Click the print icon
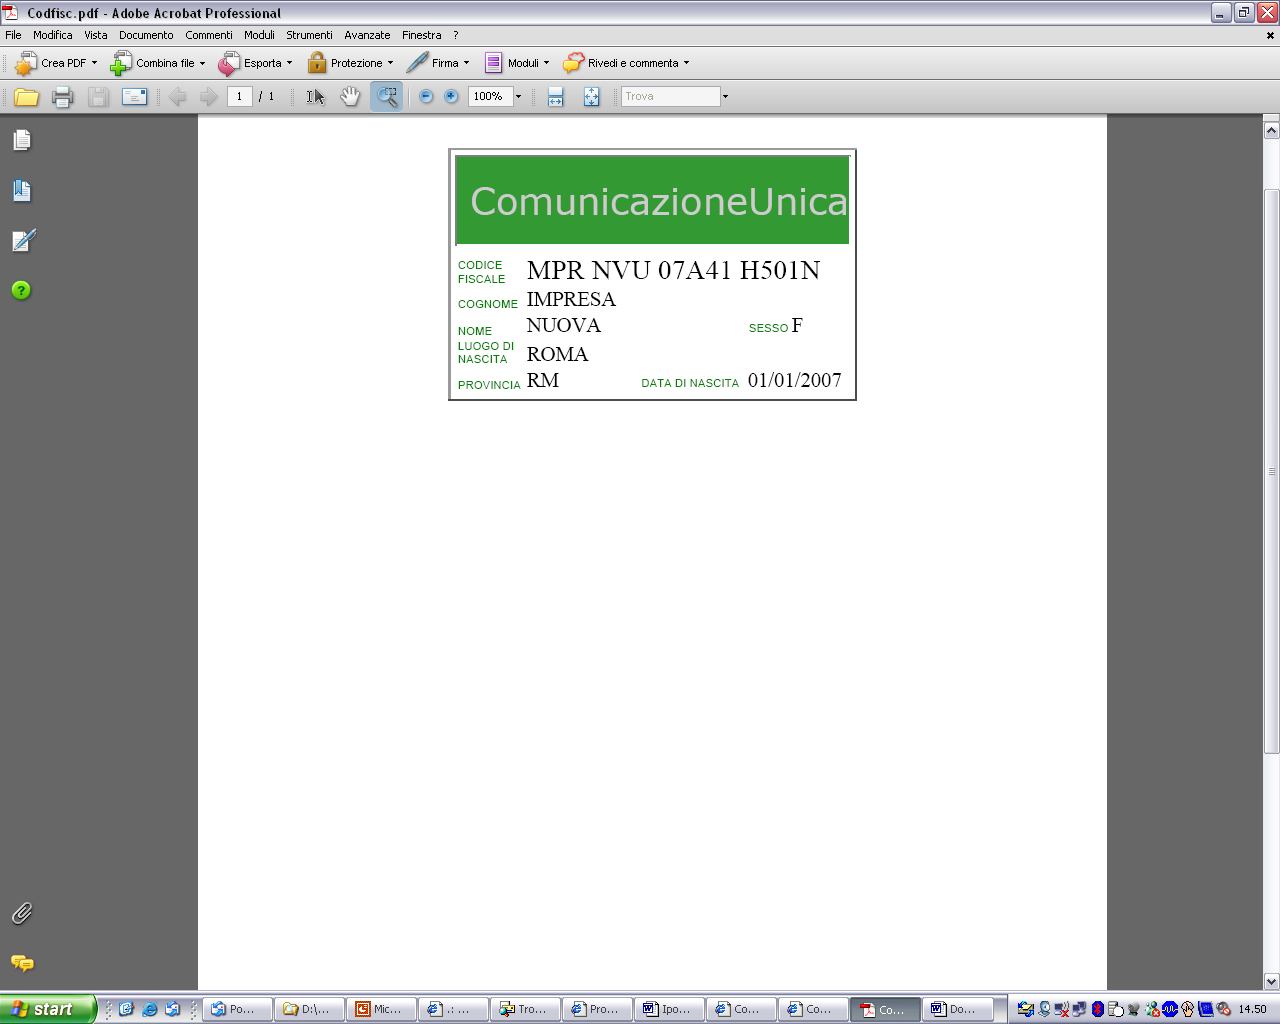1280x1024 pixels. click(x=62, y=97)
